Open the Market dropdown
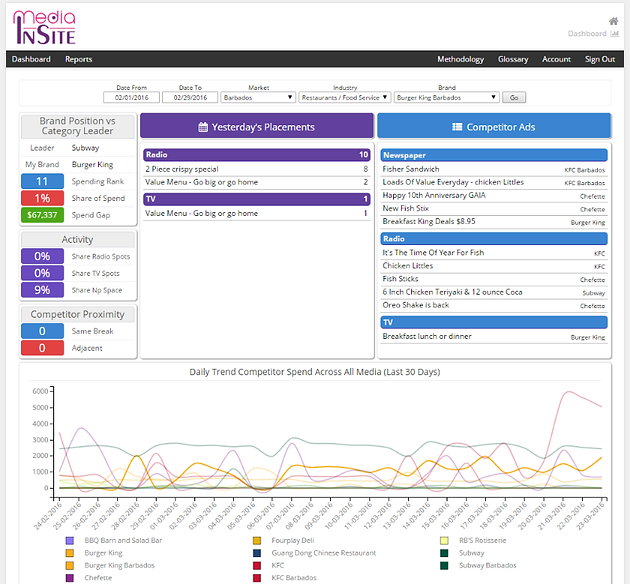Image resolution: width=630 pixels, height=584 pixels. pos(258,98)
